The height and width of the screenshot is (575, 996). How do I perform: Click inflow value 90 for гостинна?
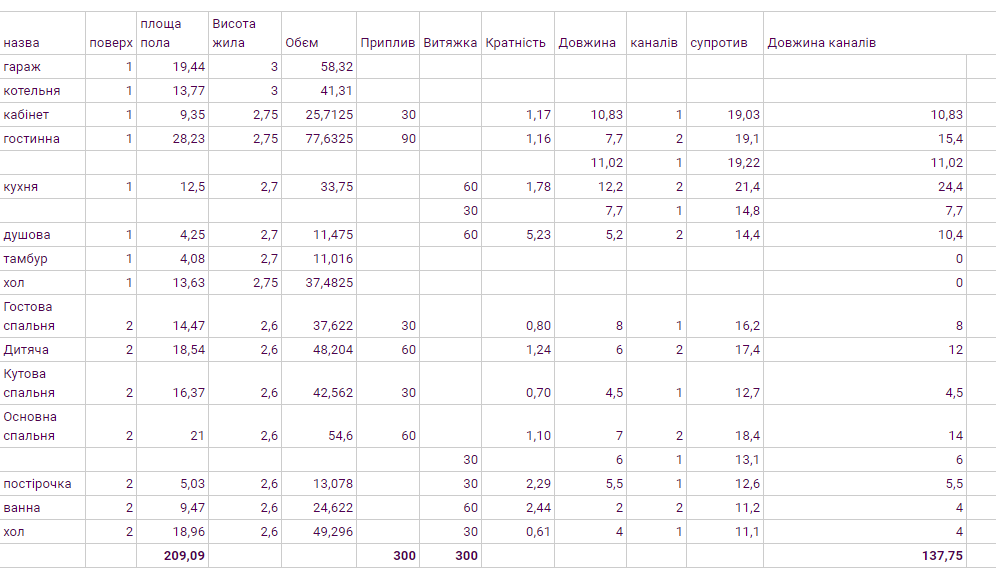tap(387, 139)
